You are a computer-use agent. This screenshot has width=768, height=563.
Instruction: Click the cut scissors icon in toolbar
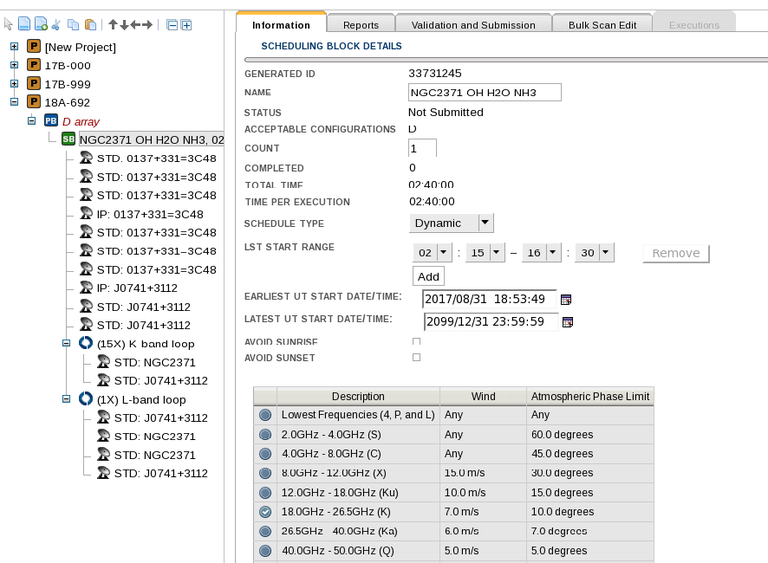click(x=56, y=24)
